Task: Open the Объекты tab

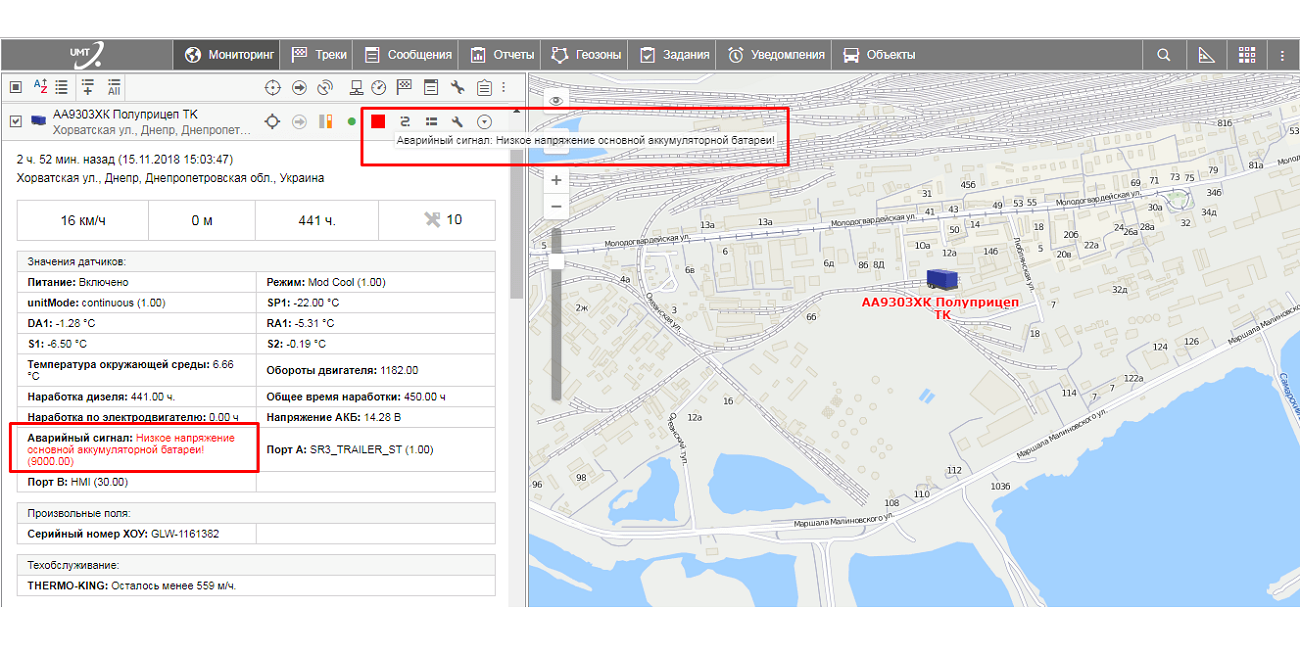Action: point(879,55)
